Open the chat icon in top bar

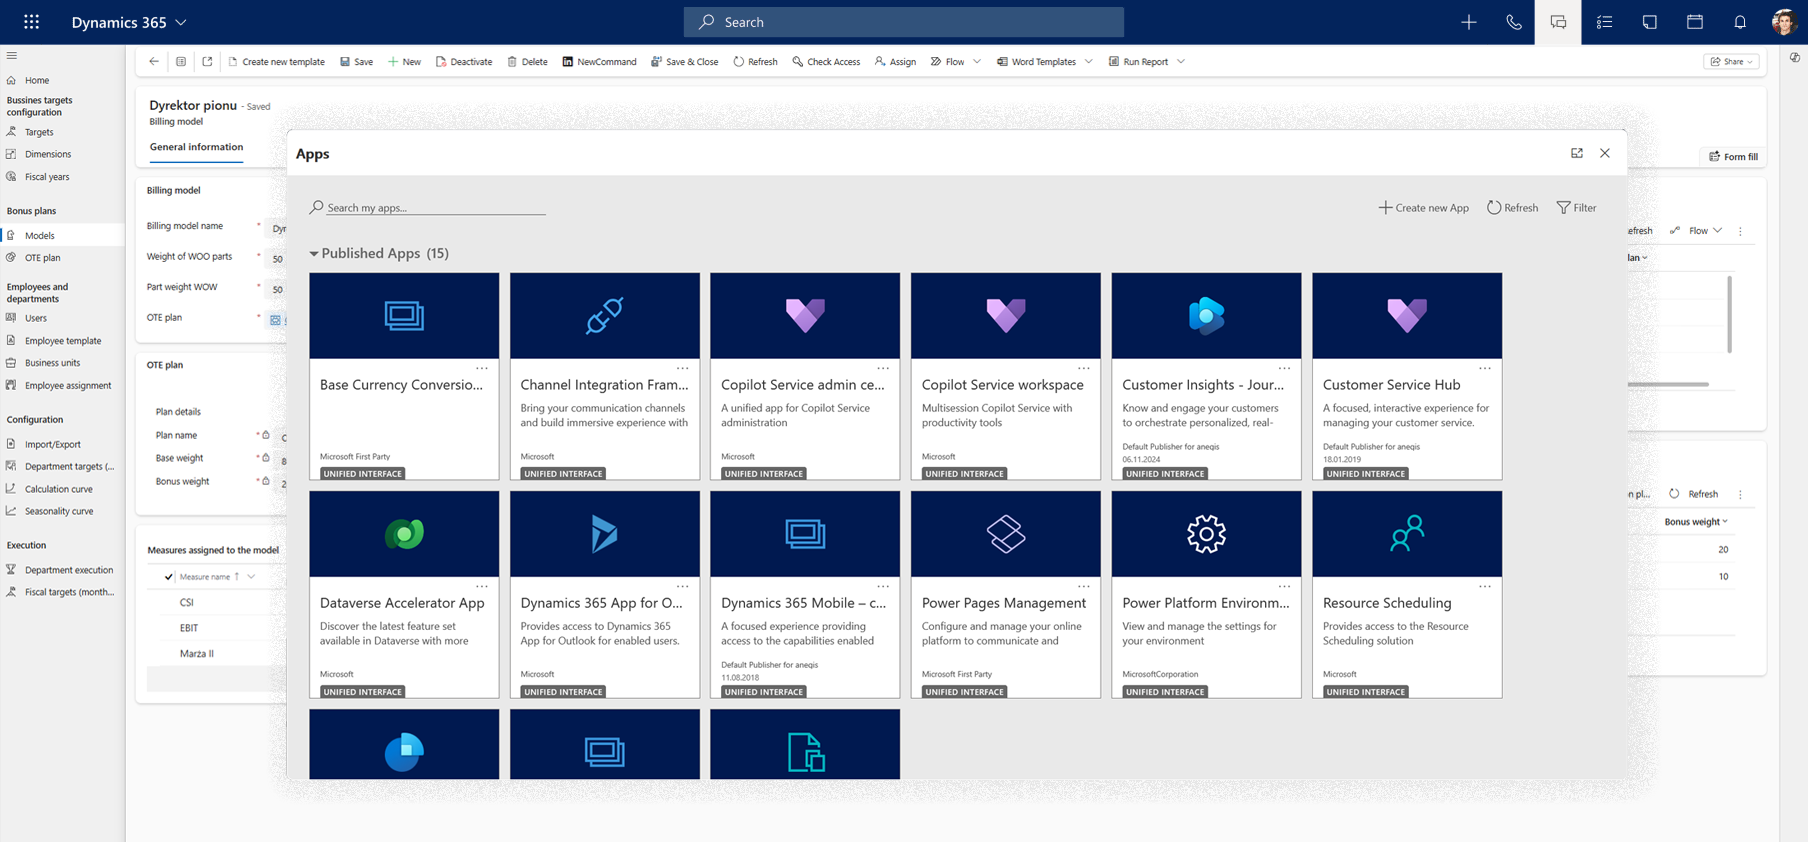[x=1558, y=22]
